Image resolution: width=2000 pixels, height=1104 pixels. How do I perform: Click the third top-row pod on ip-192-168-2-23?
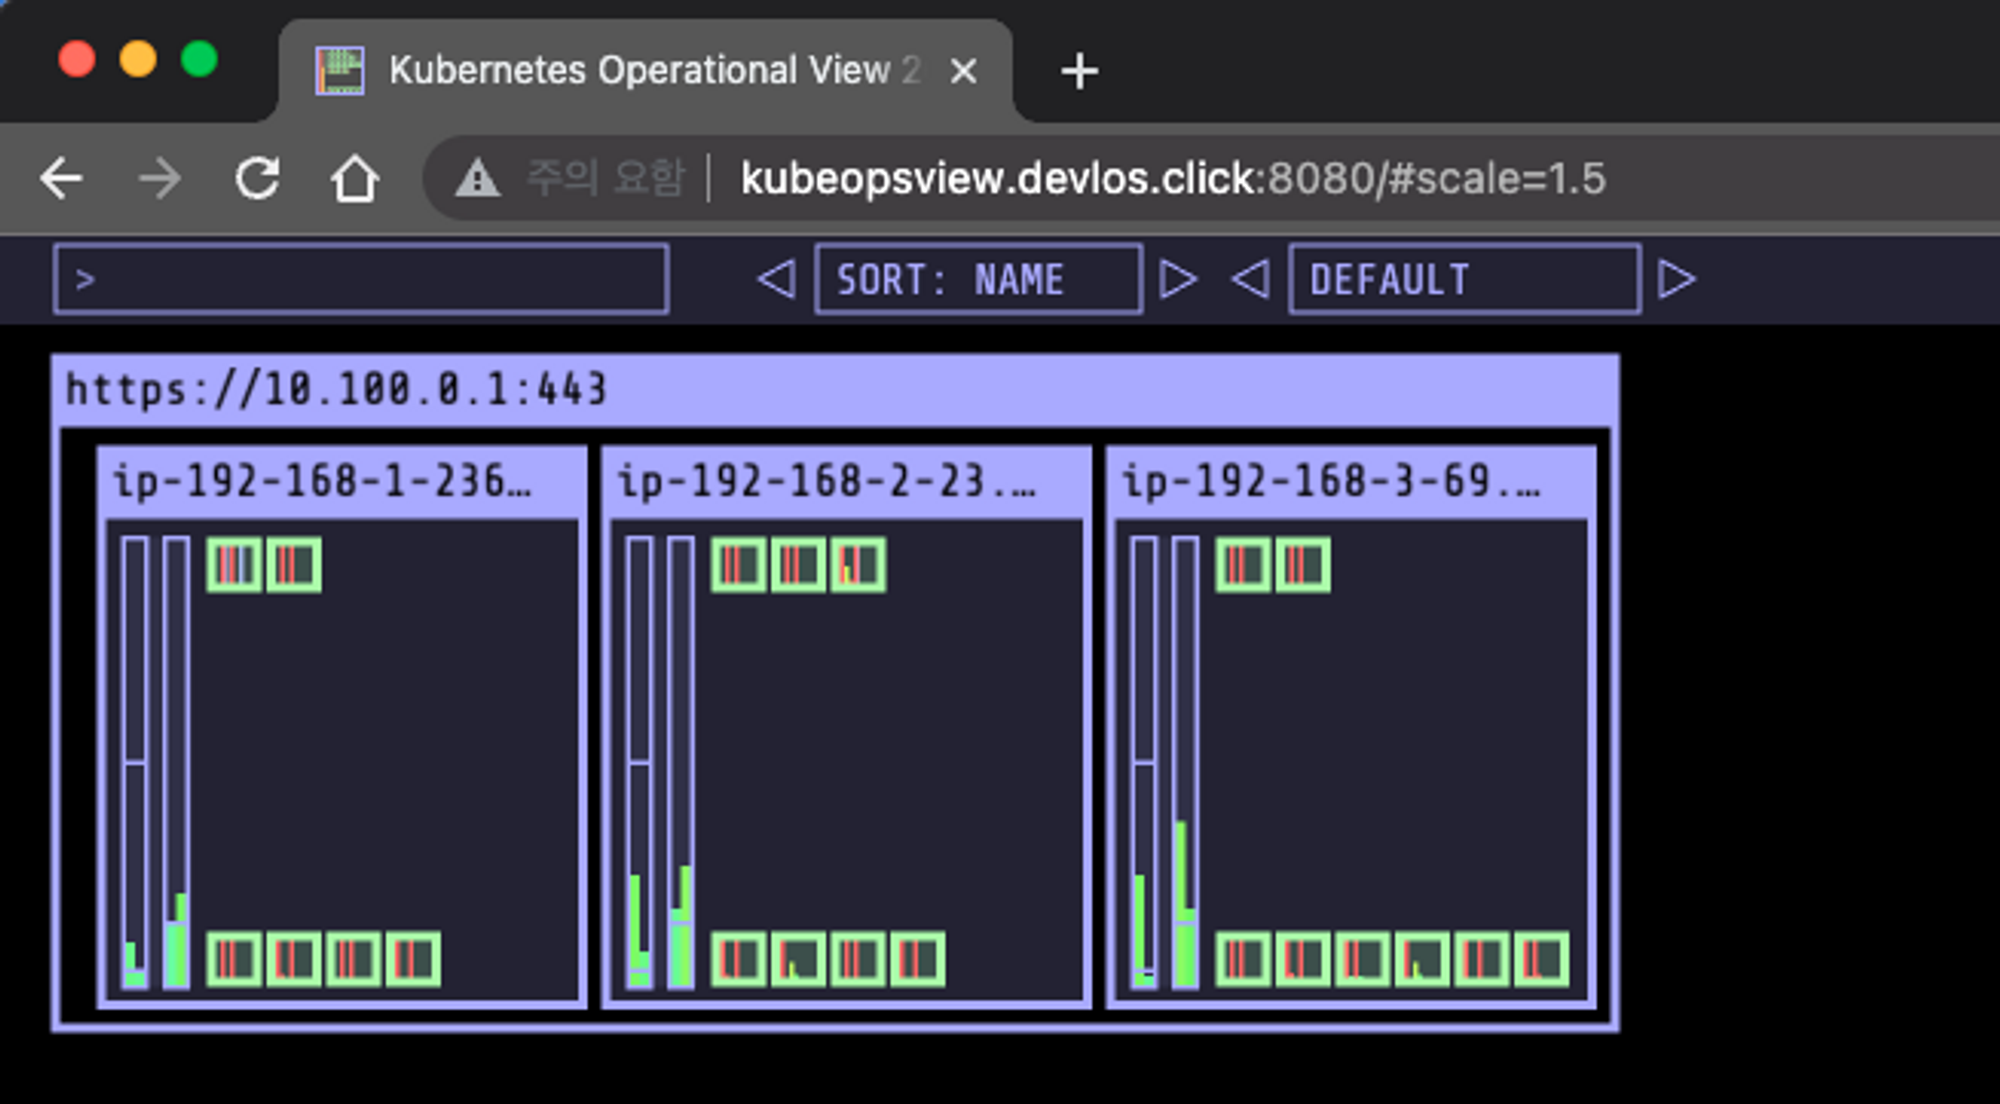point(858,565)
